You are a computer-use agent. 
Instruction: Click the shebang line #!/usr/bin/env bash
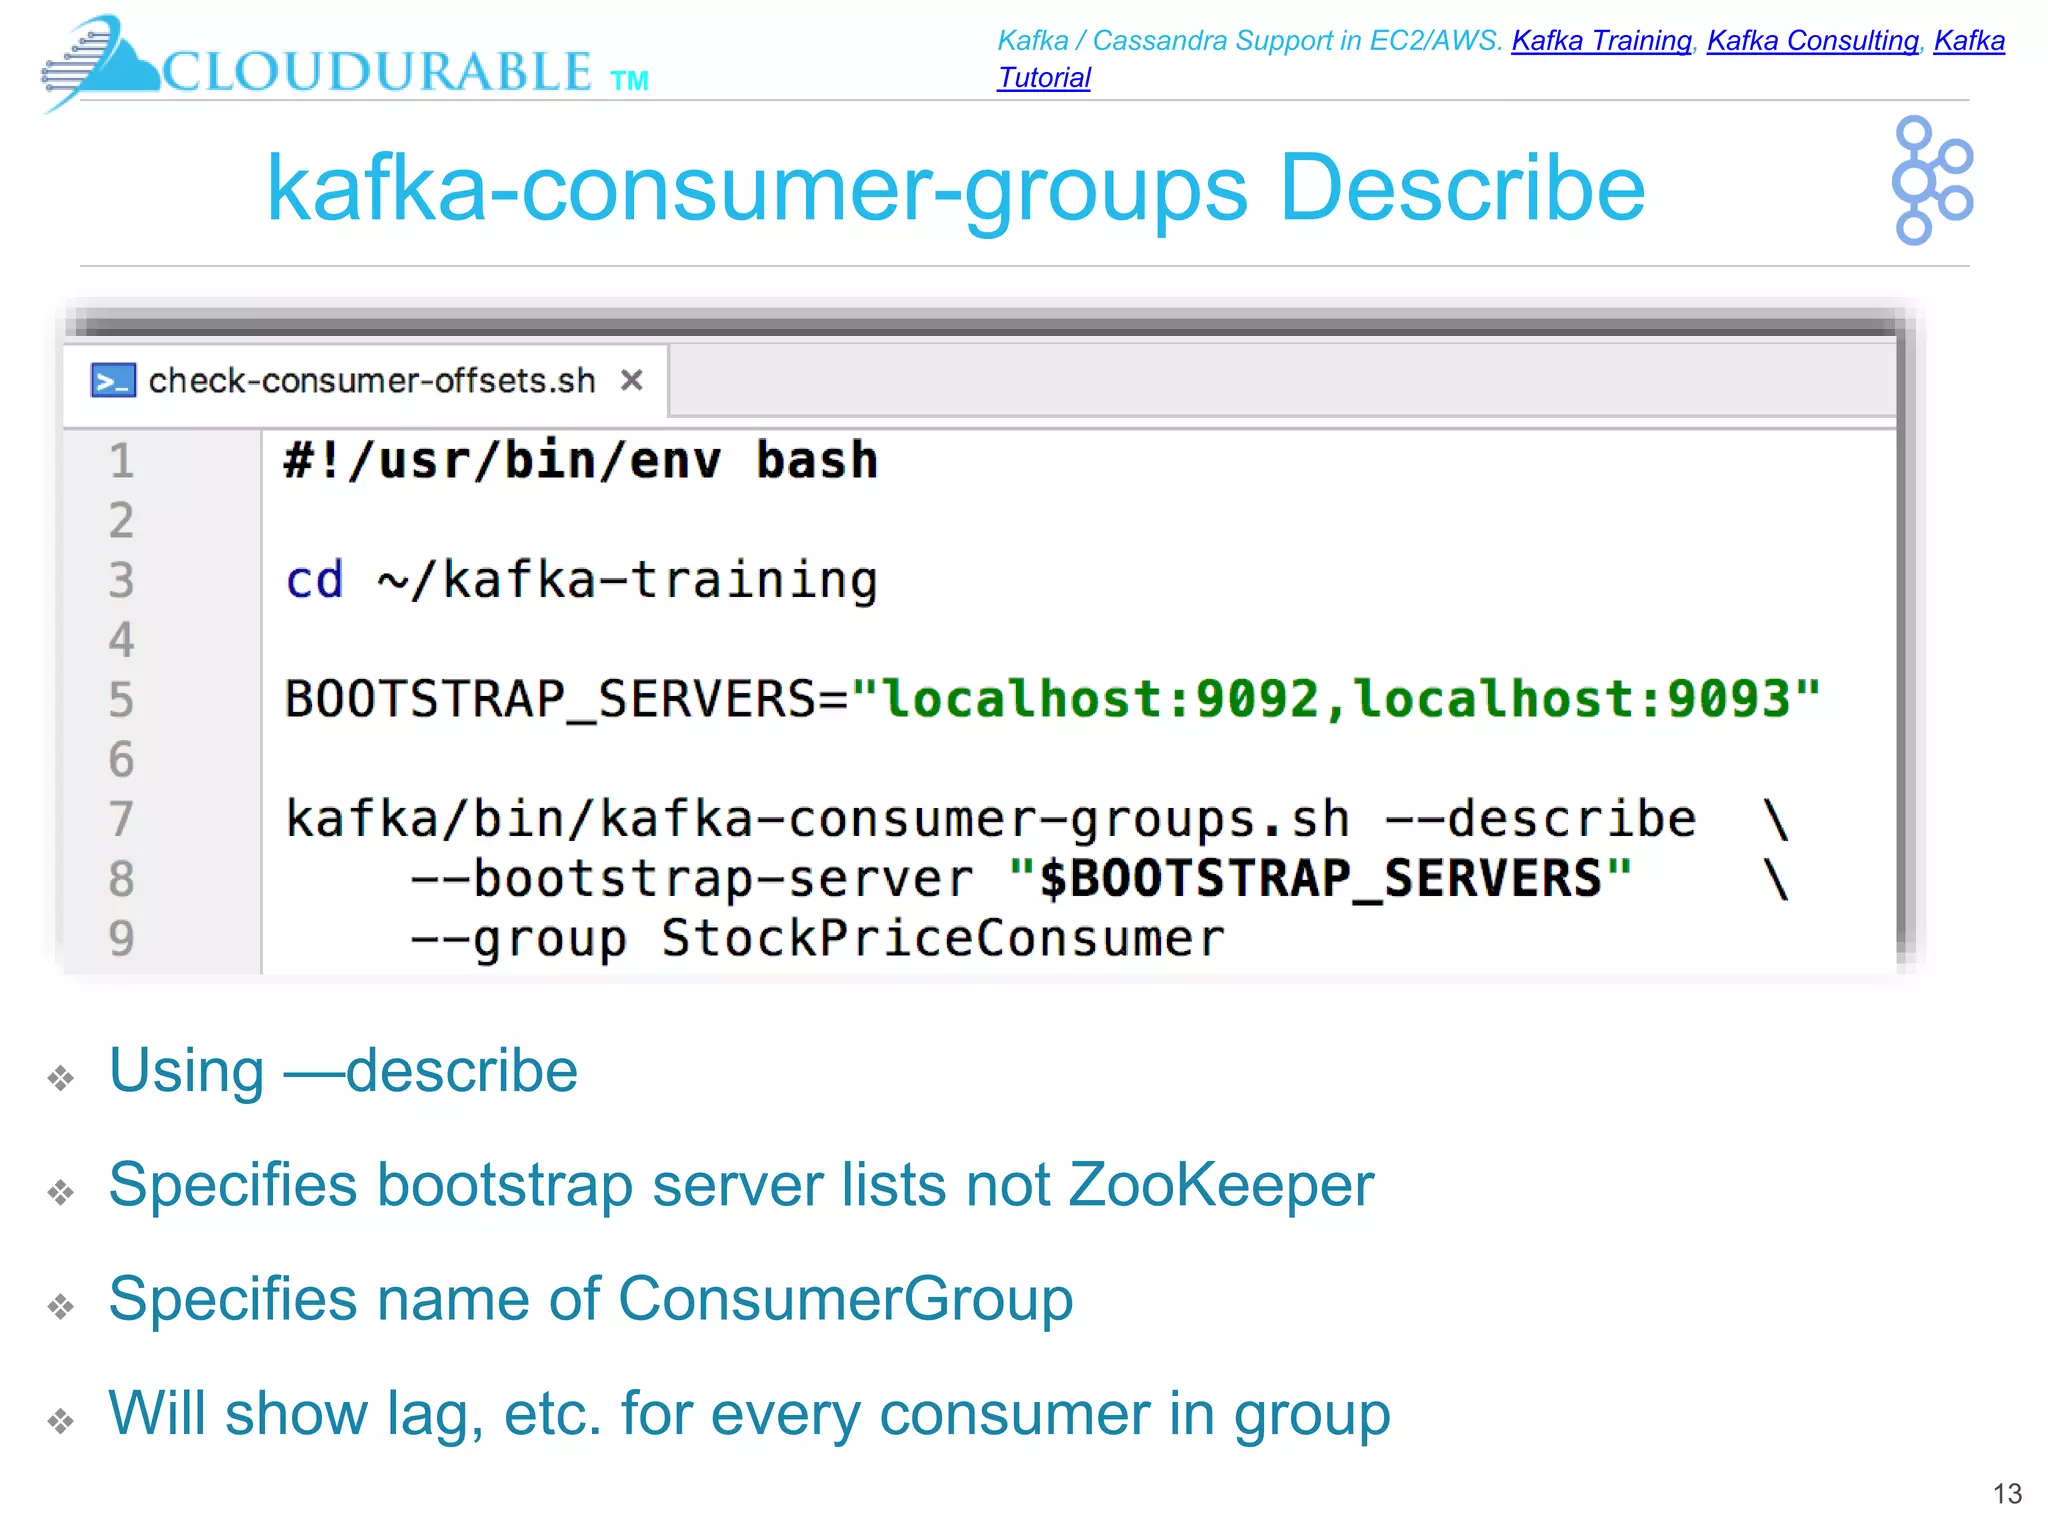pos(580,461)
